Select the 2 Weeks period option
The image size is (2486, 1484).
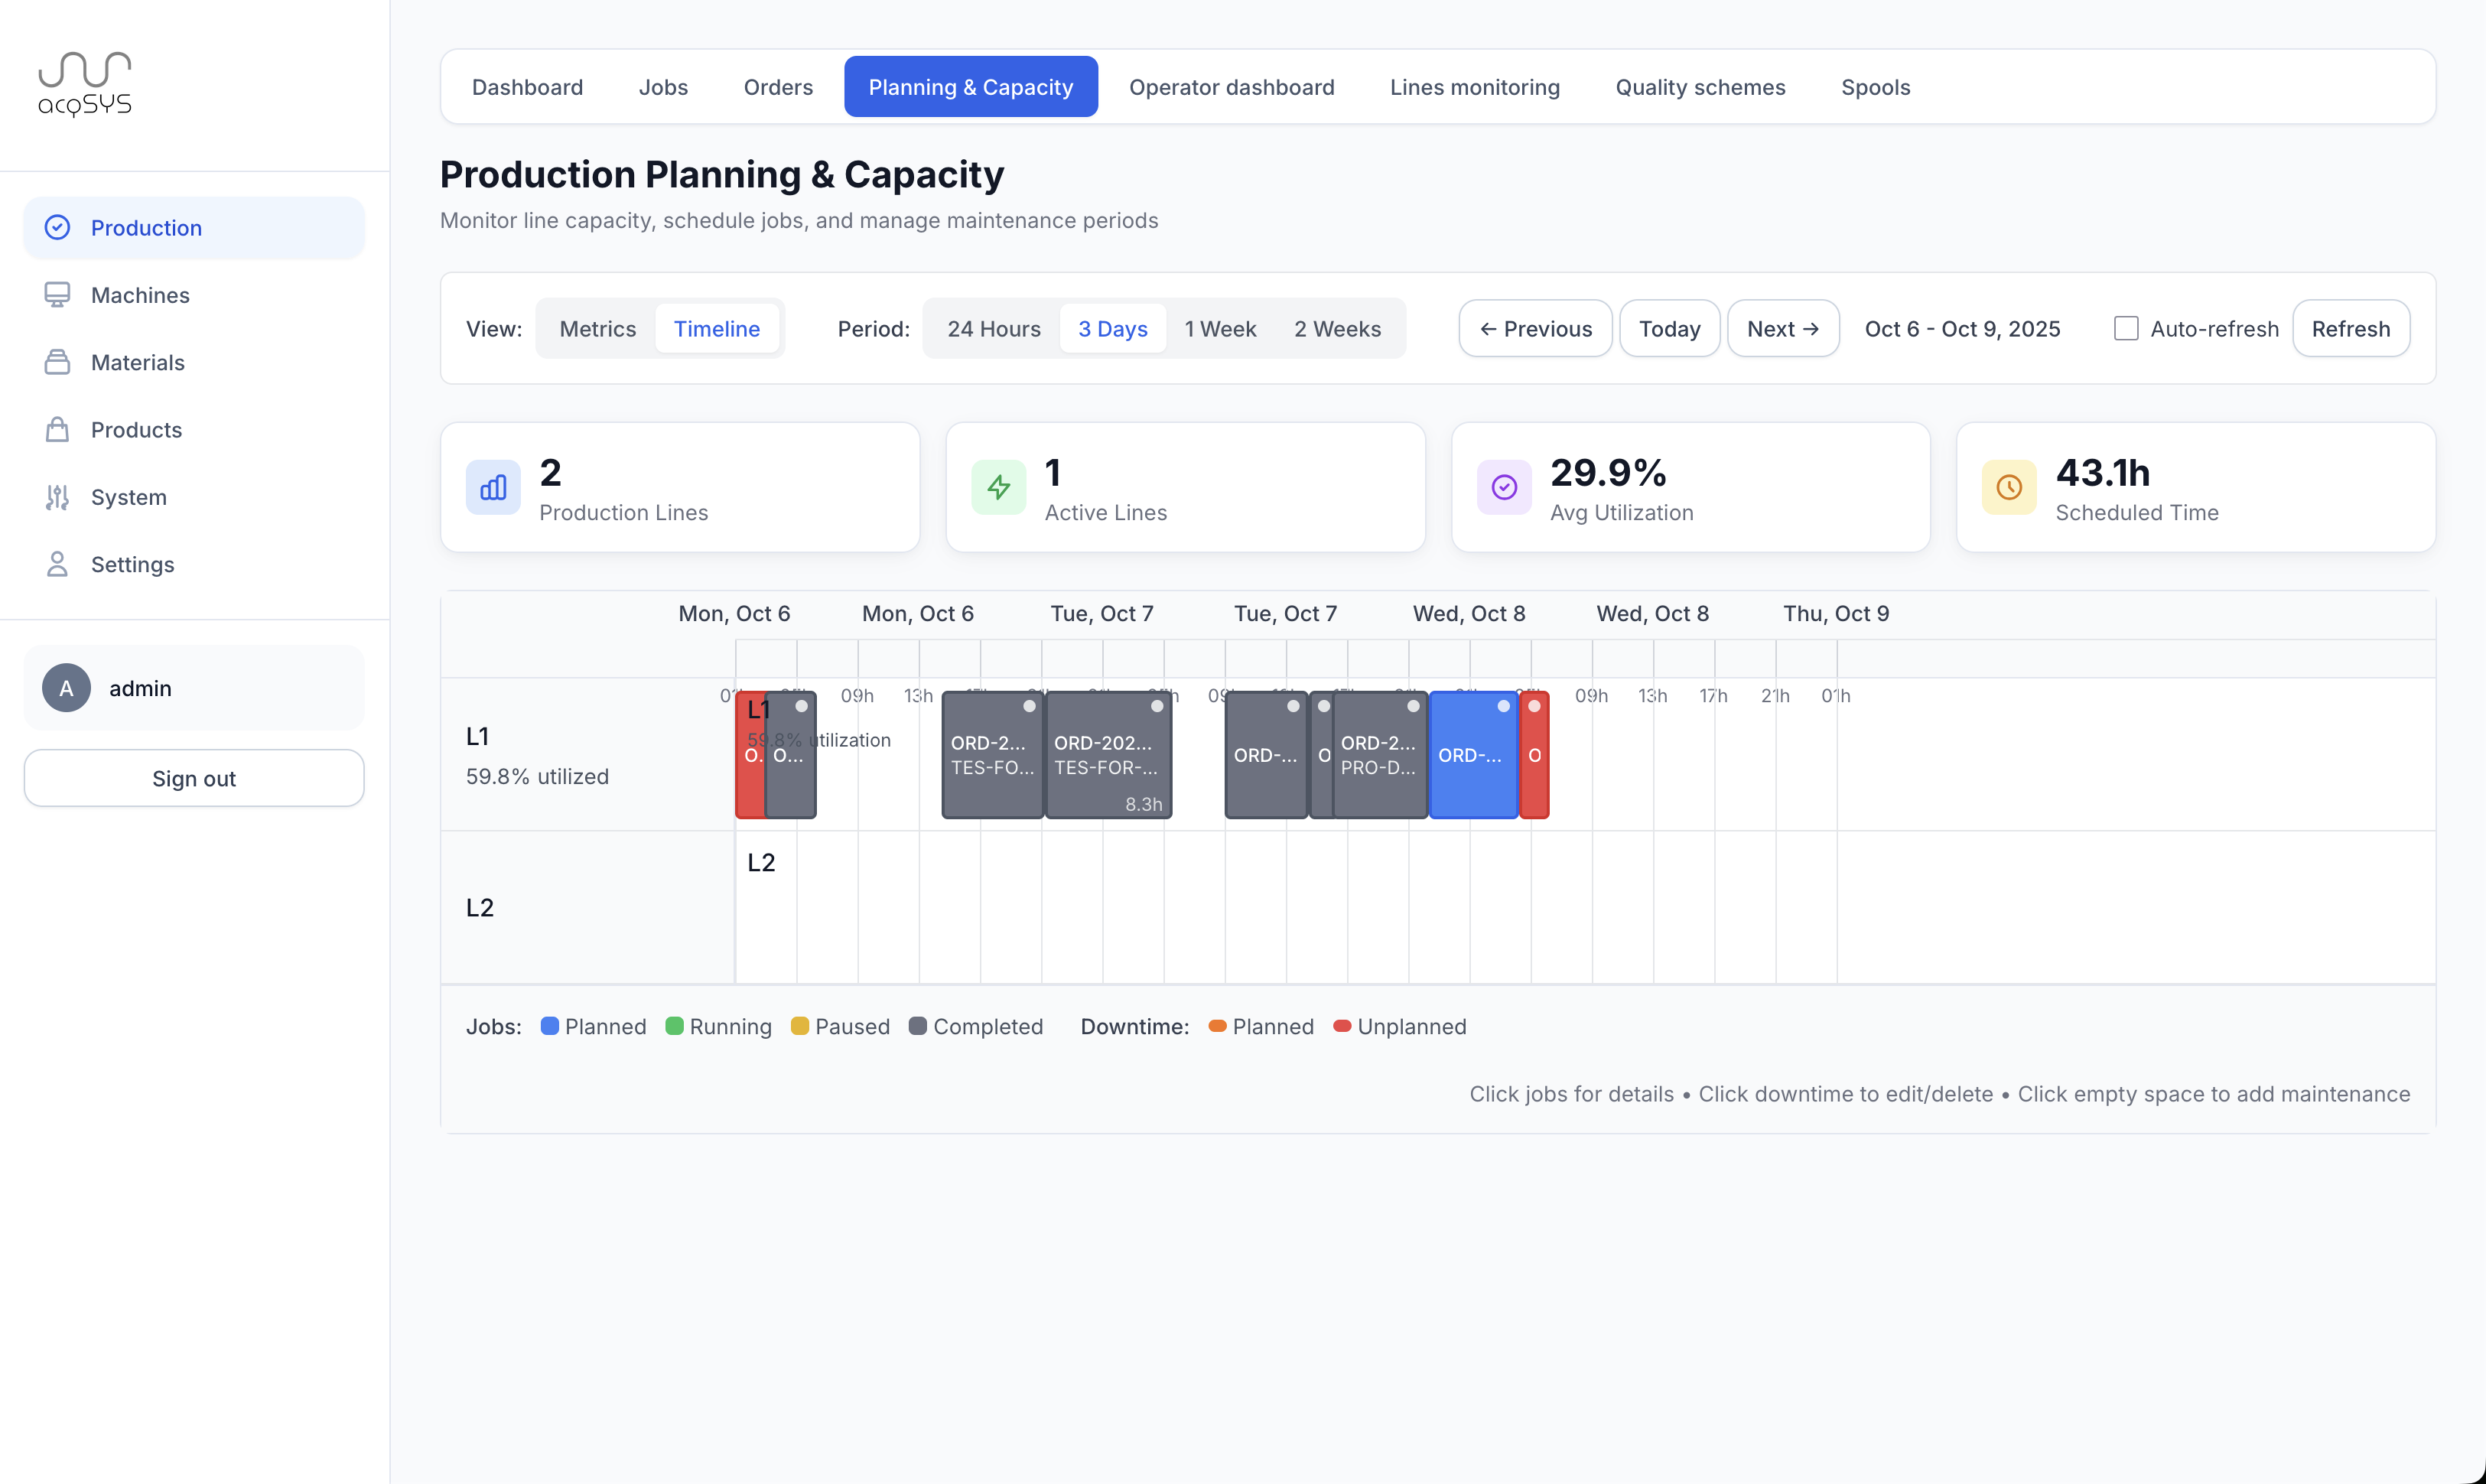1338,328
